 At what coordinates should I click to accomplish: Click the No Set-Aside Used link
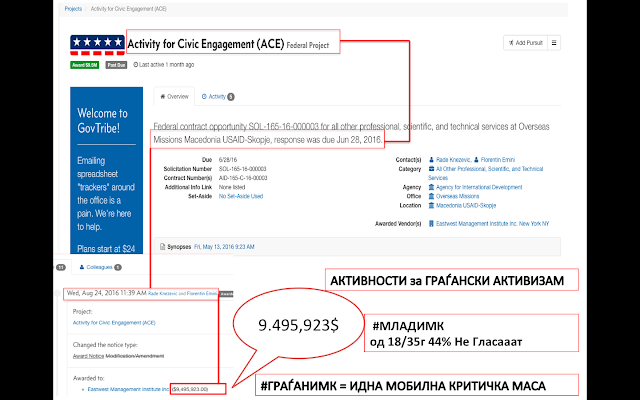pos(241,196)
